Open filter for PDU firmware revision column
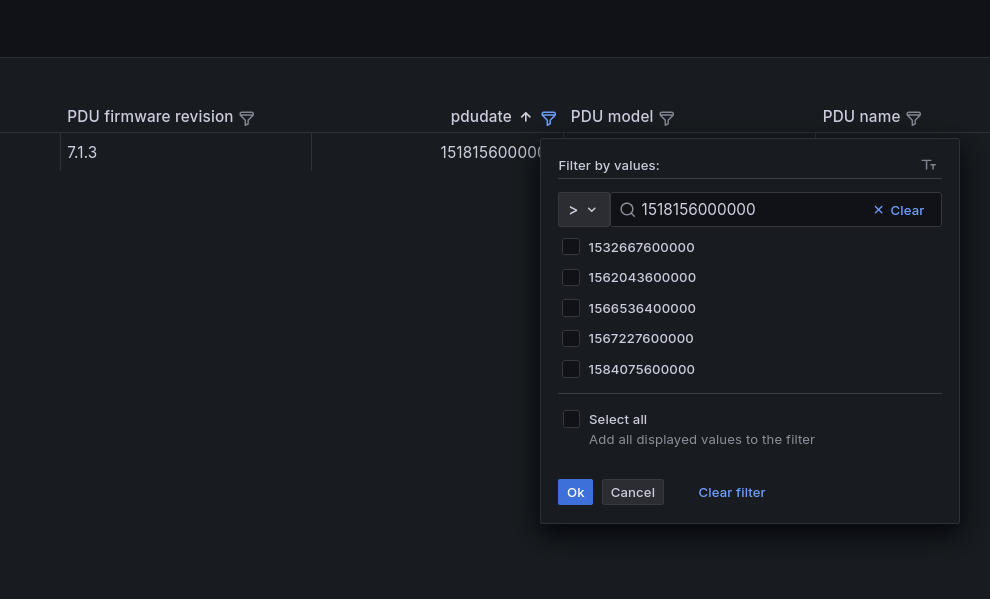The image size is (990, 599). (247, 117)
